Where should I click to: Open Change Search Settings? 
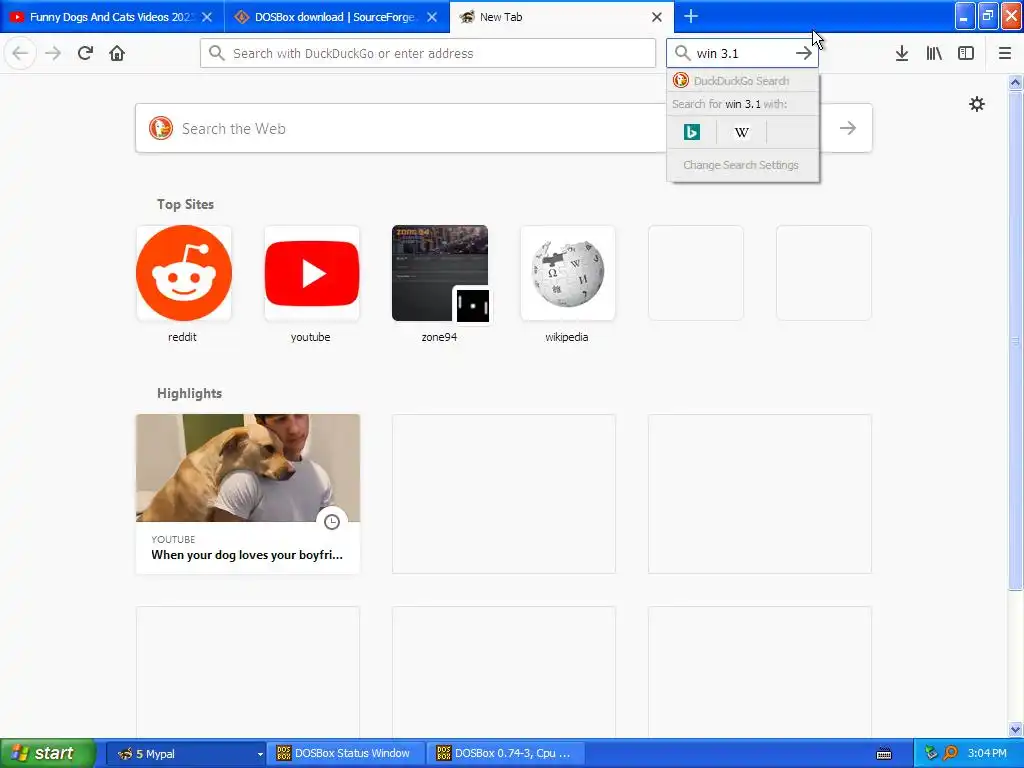click(x=741, y=165)
